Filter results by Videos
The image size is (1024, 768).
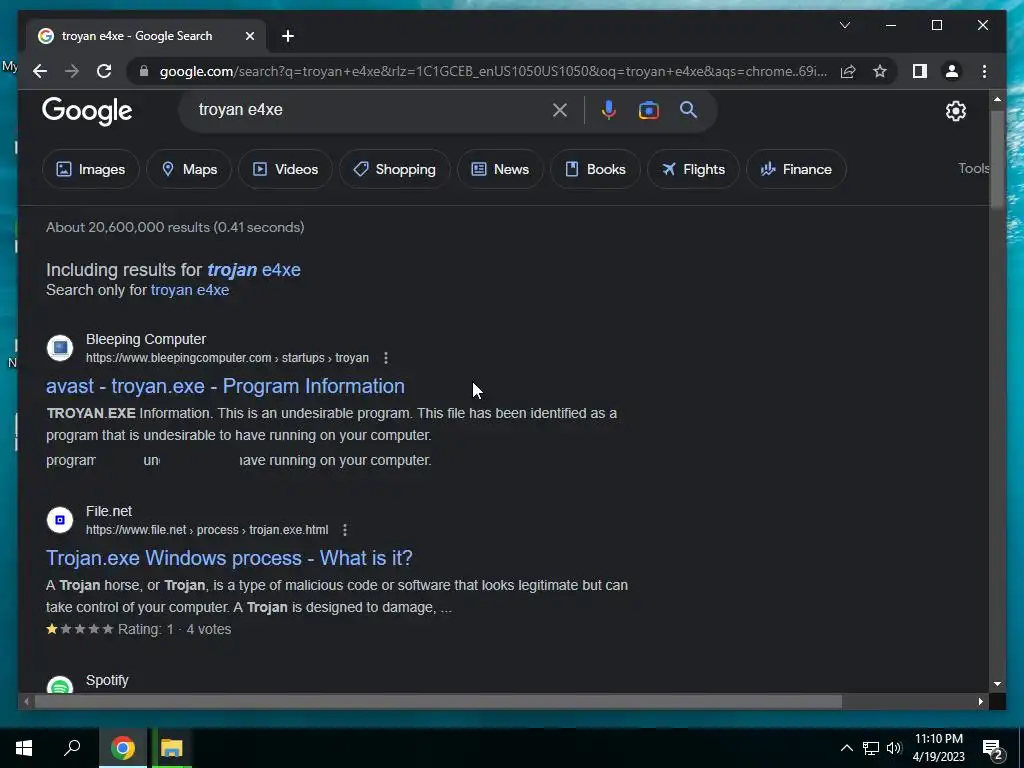click(285, 169)
